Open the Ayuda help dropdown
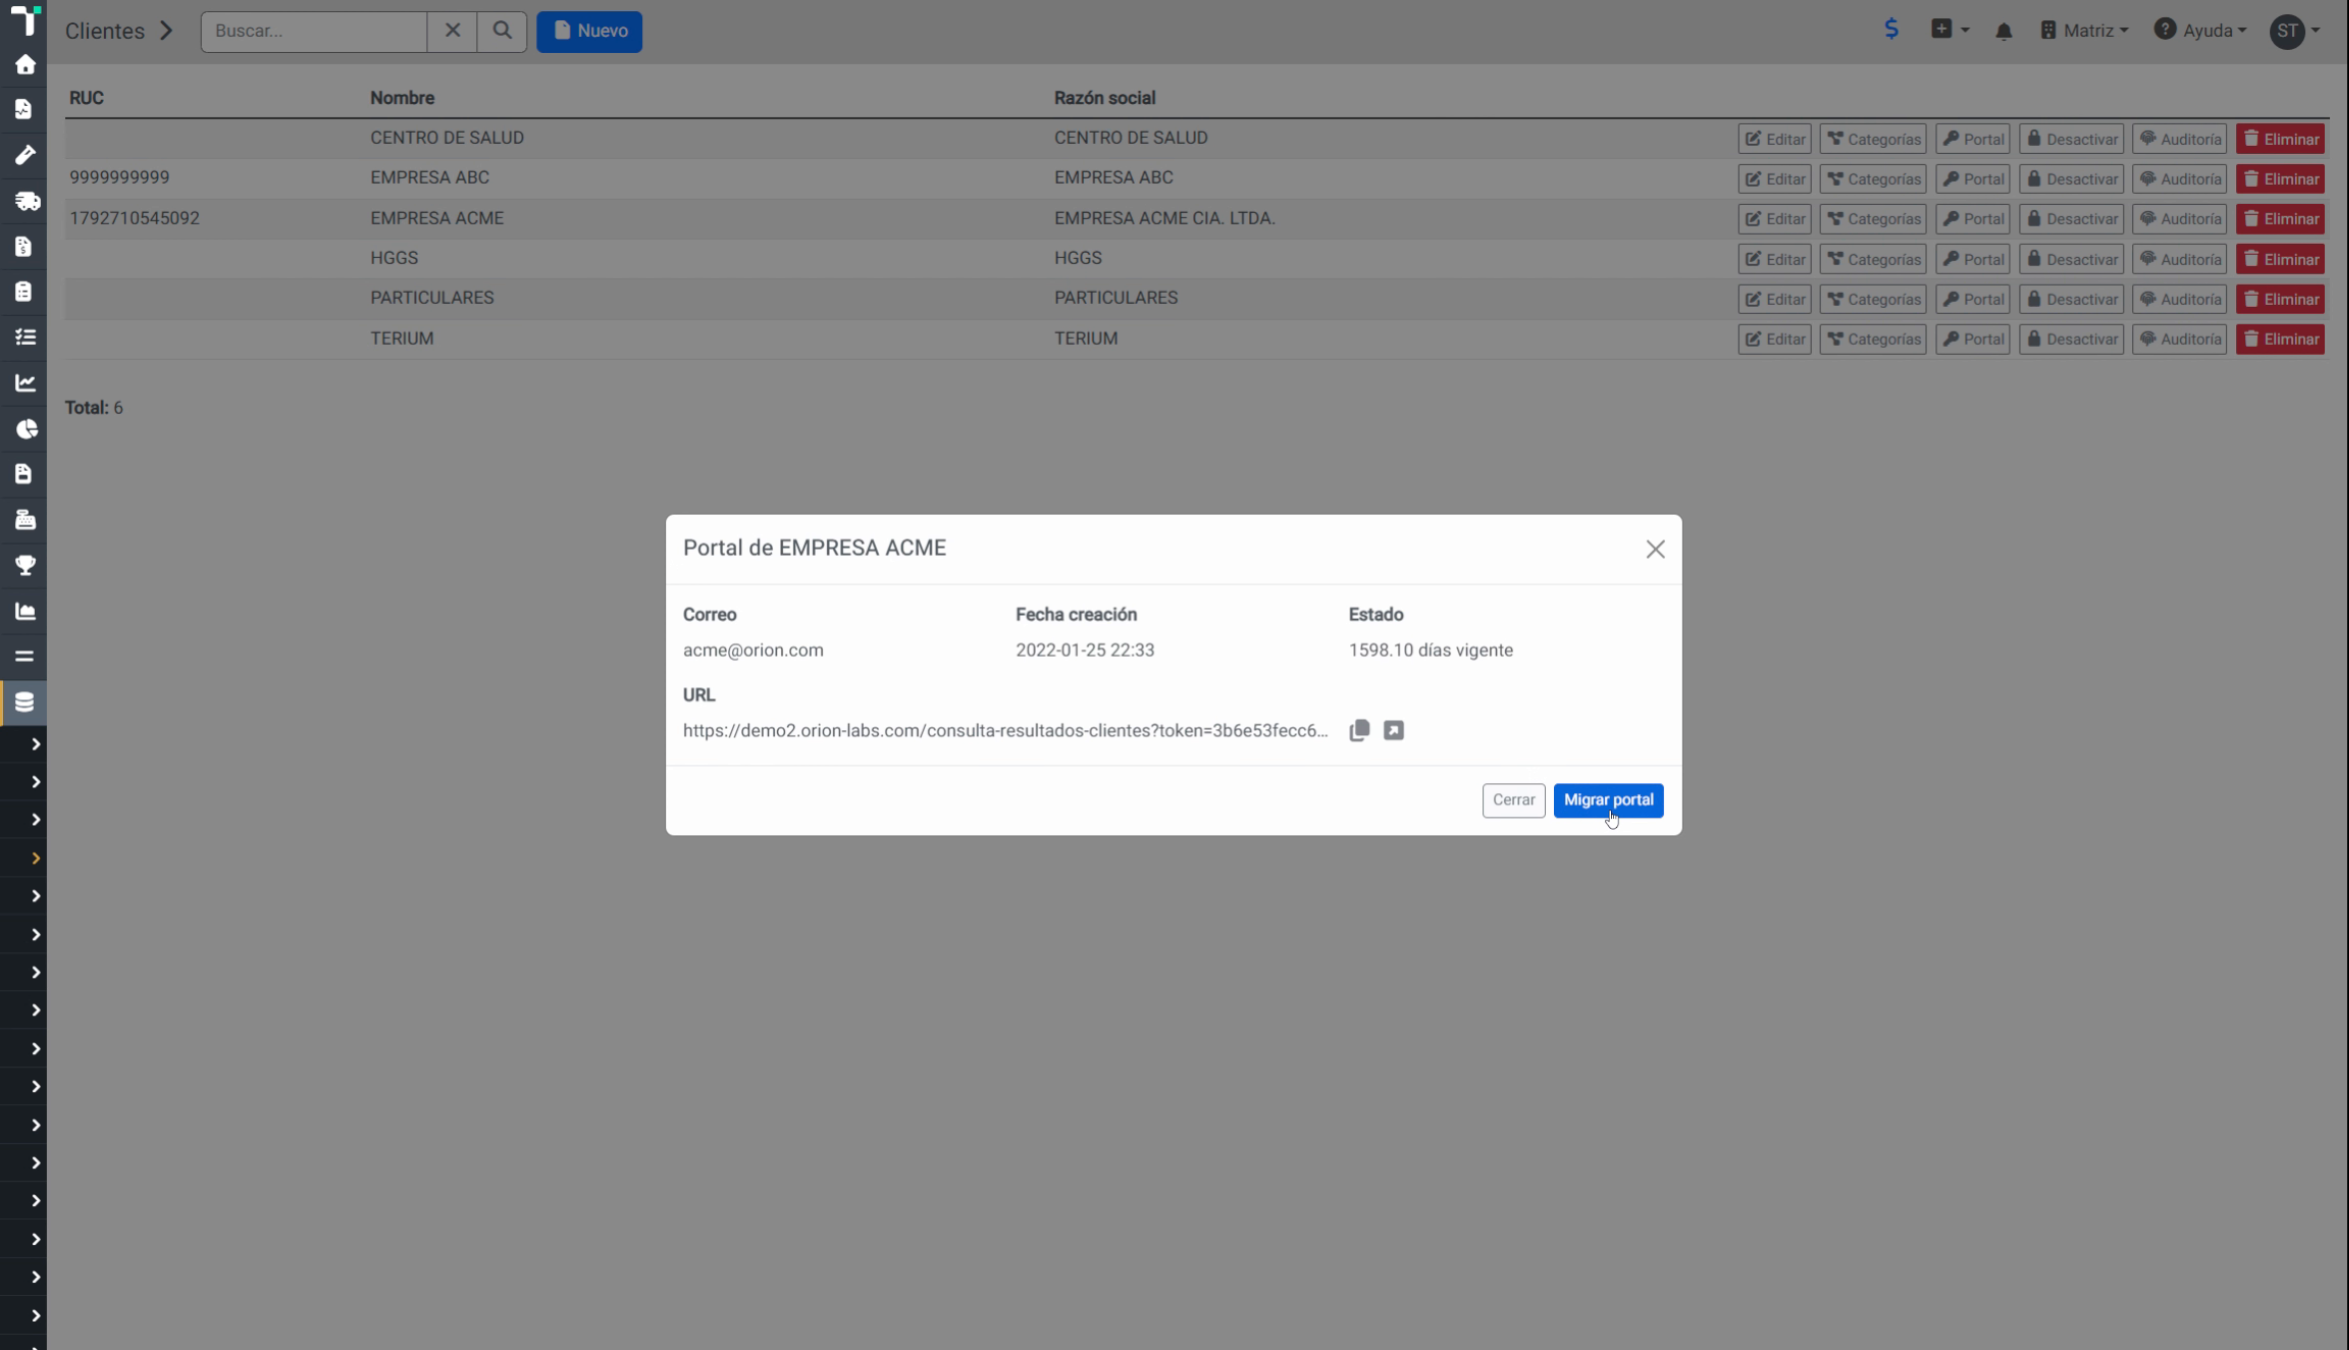Image resolution: width=2349 pixels, height=1350 pixels. coord(2200,31)
